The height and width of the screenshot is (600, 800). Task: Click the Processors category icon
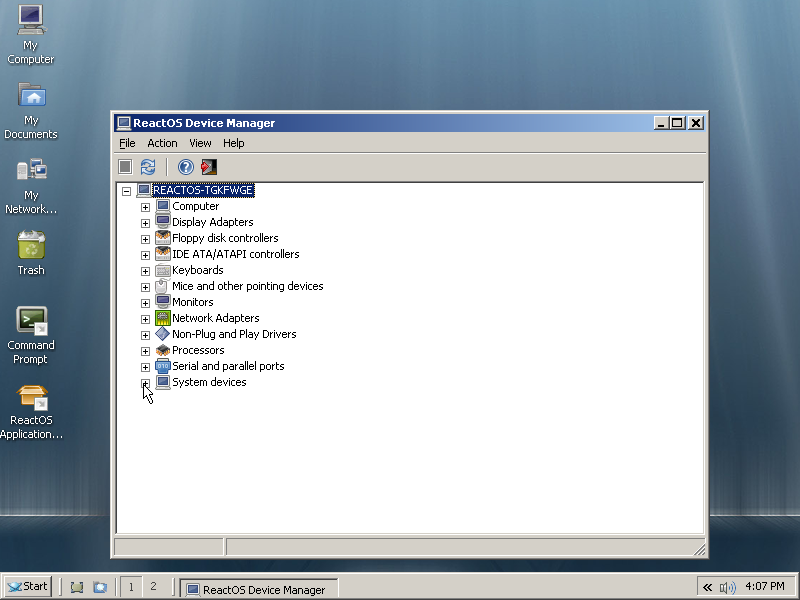(x=163, y=350)
